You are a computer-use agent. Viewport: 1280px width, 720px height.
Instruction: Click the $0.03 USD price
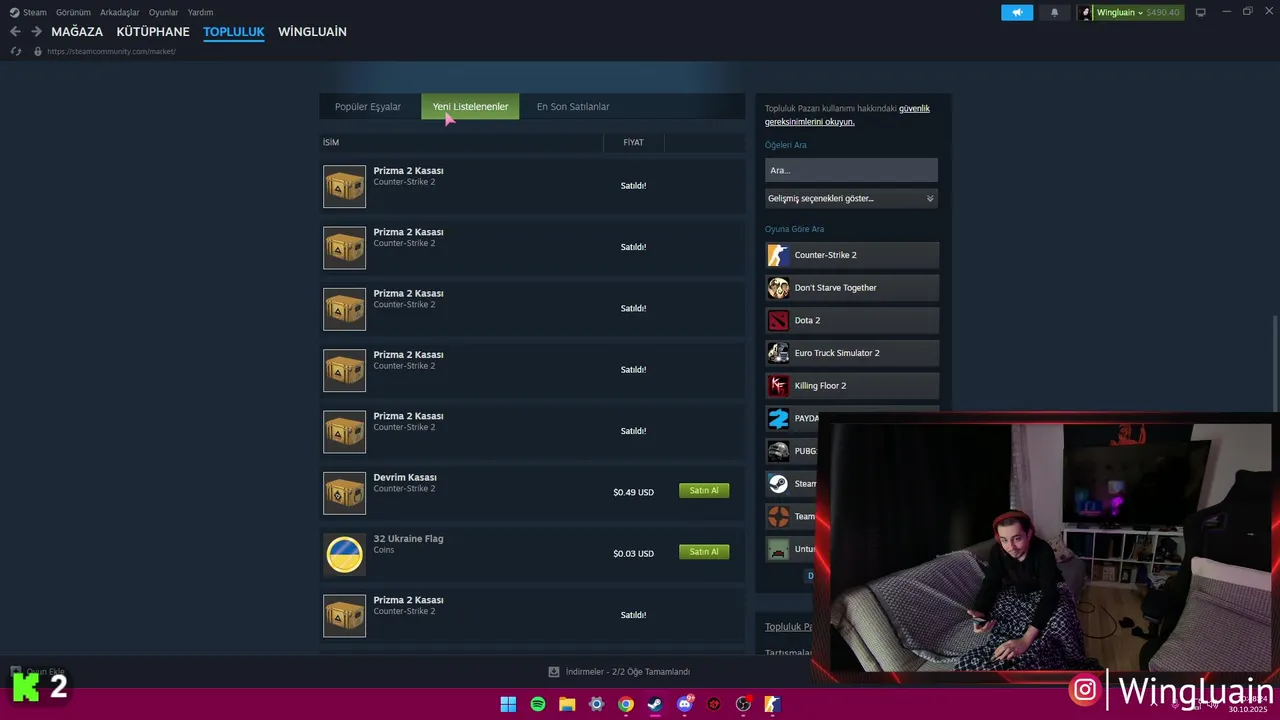click(x=633, y=553)
